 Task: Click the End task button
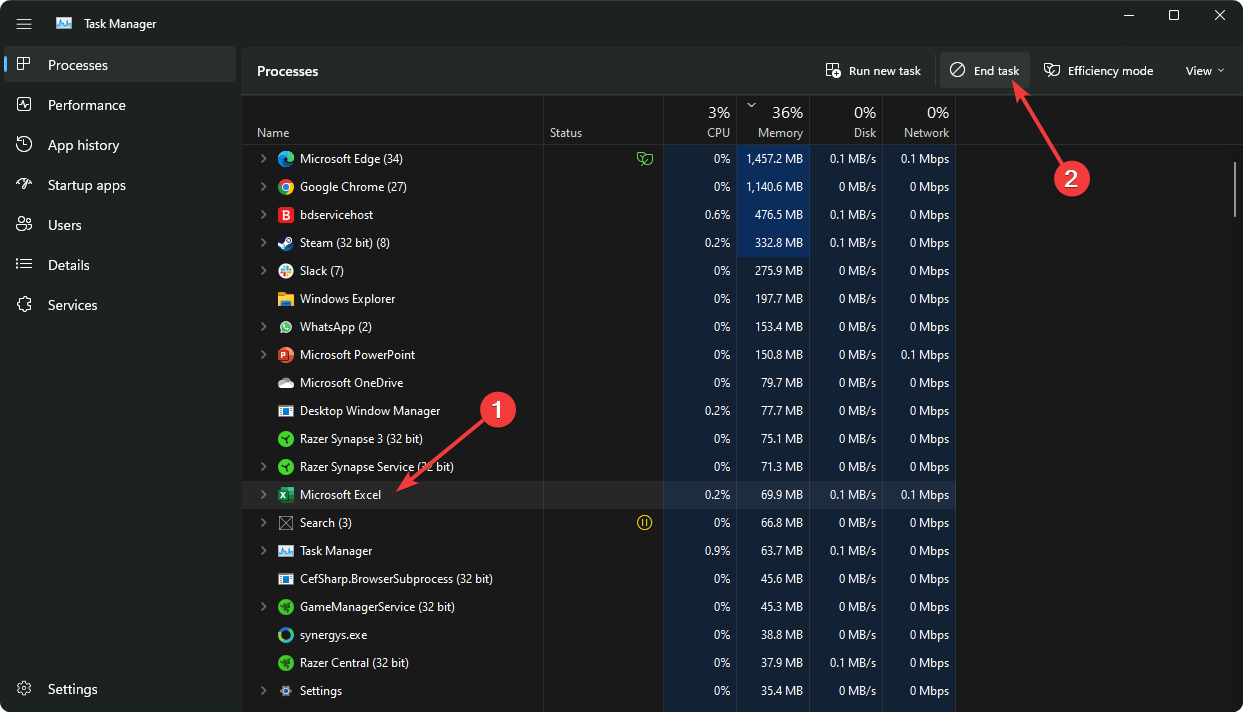(x=985, y=71)
